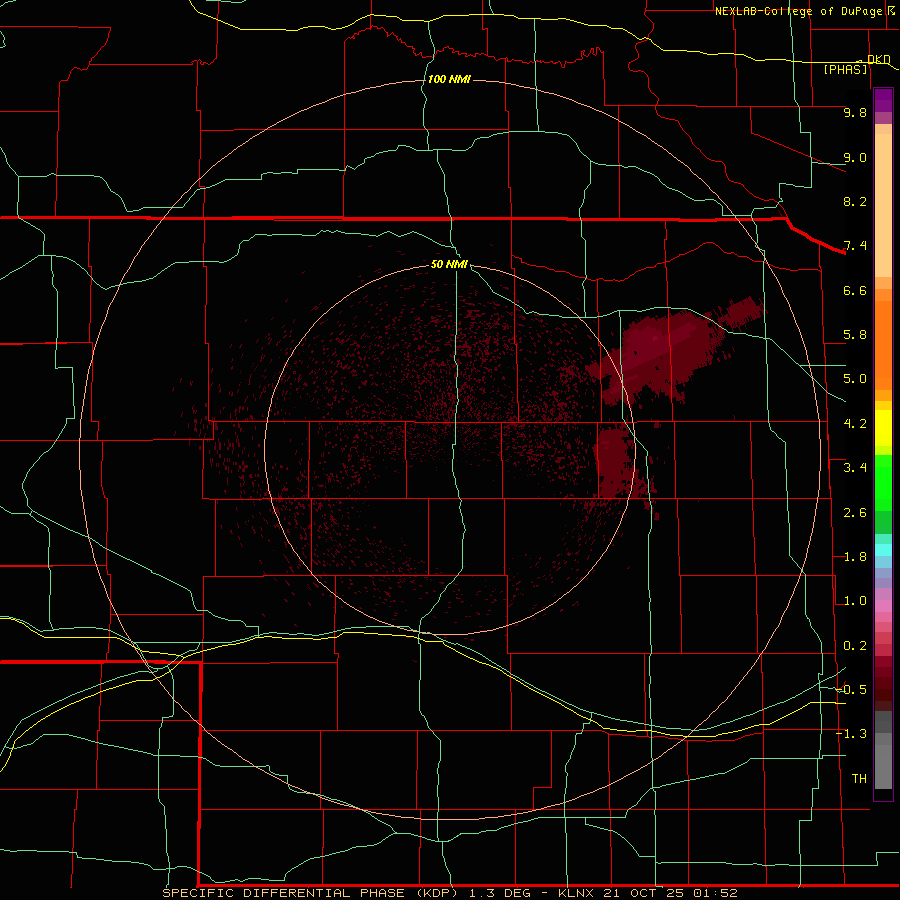900x900 pixels.
Task: Click the purple segment at top of color bar
Action: 883,100
